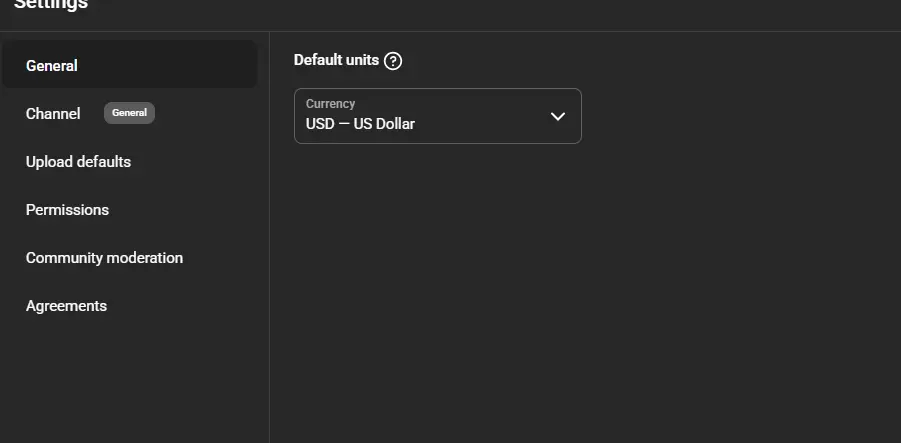Viewport: 901px width, 443px height.
Task: Expand the Currency dropdown chevron
Action: tap(557, 116)
